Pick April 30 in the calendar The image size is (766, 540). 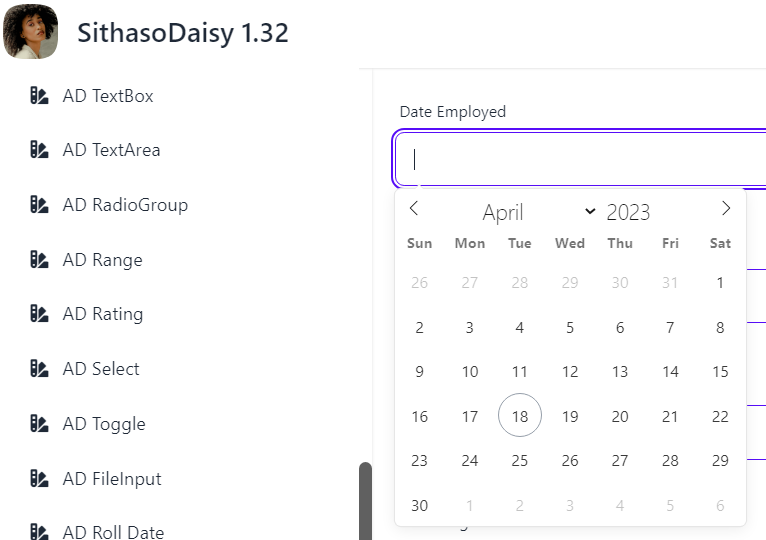coord(420,506)
